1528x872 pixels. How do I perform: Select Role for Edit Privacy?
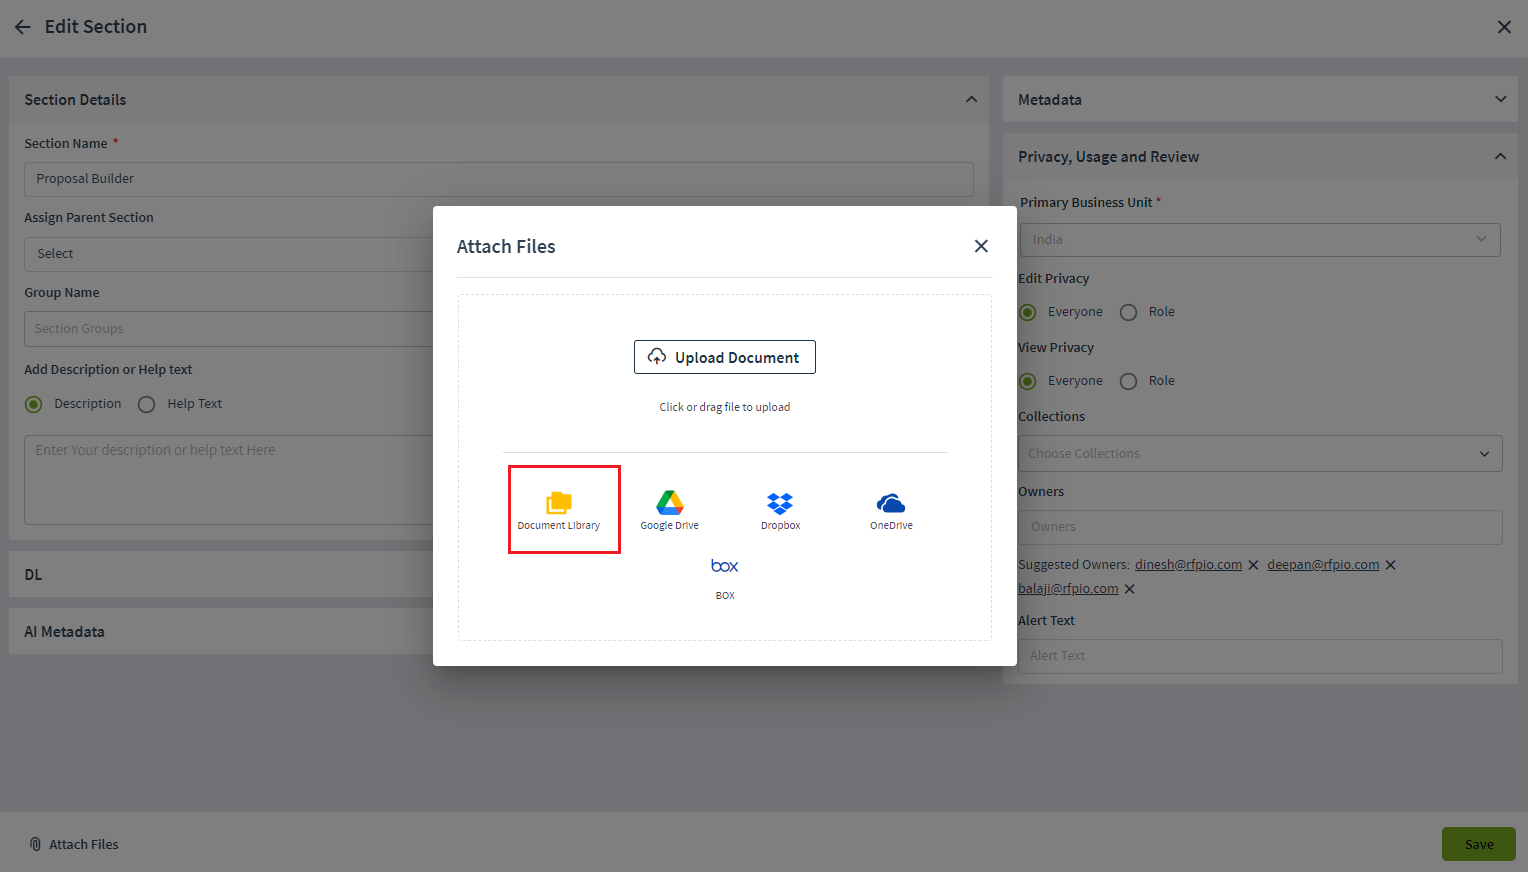(x=1129, y=312)
